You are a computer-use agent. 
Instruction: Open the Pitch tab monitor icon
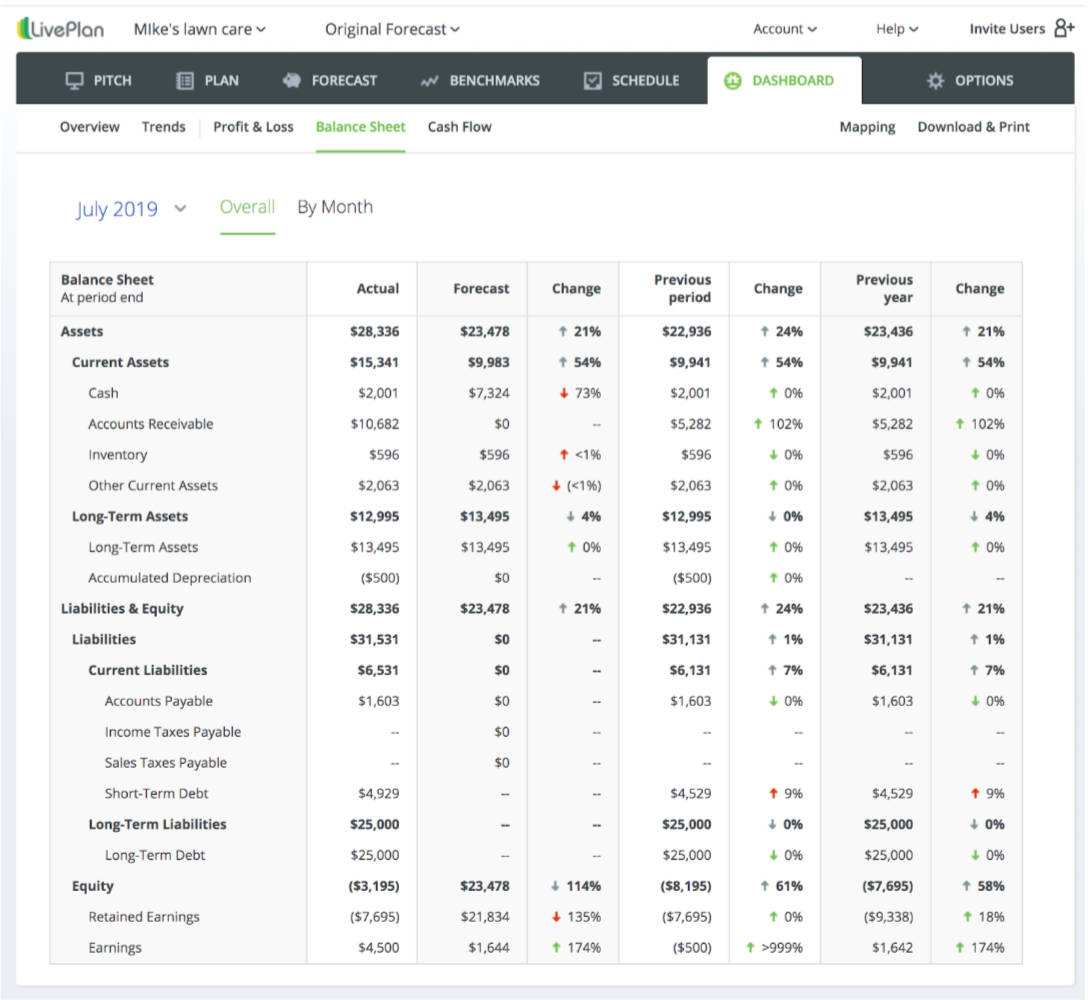pos(74,80)
